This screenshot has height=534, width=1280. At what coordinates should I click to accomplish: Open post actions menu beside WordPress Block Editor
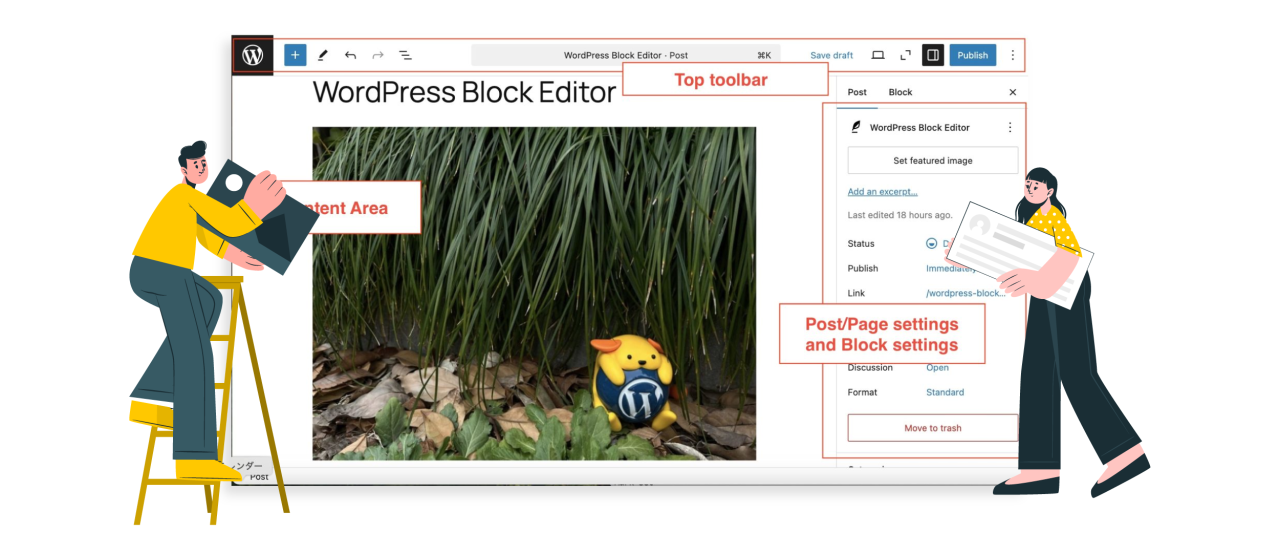pos(1009,128)
